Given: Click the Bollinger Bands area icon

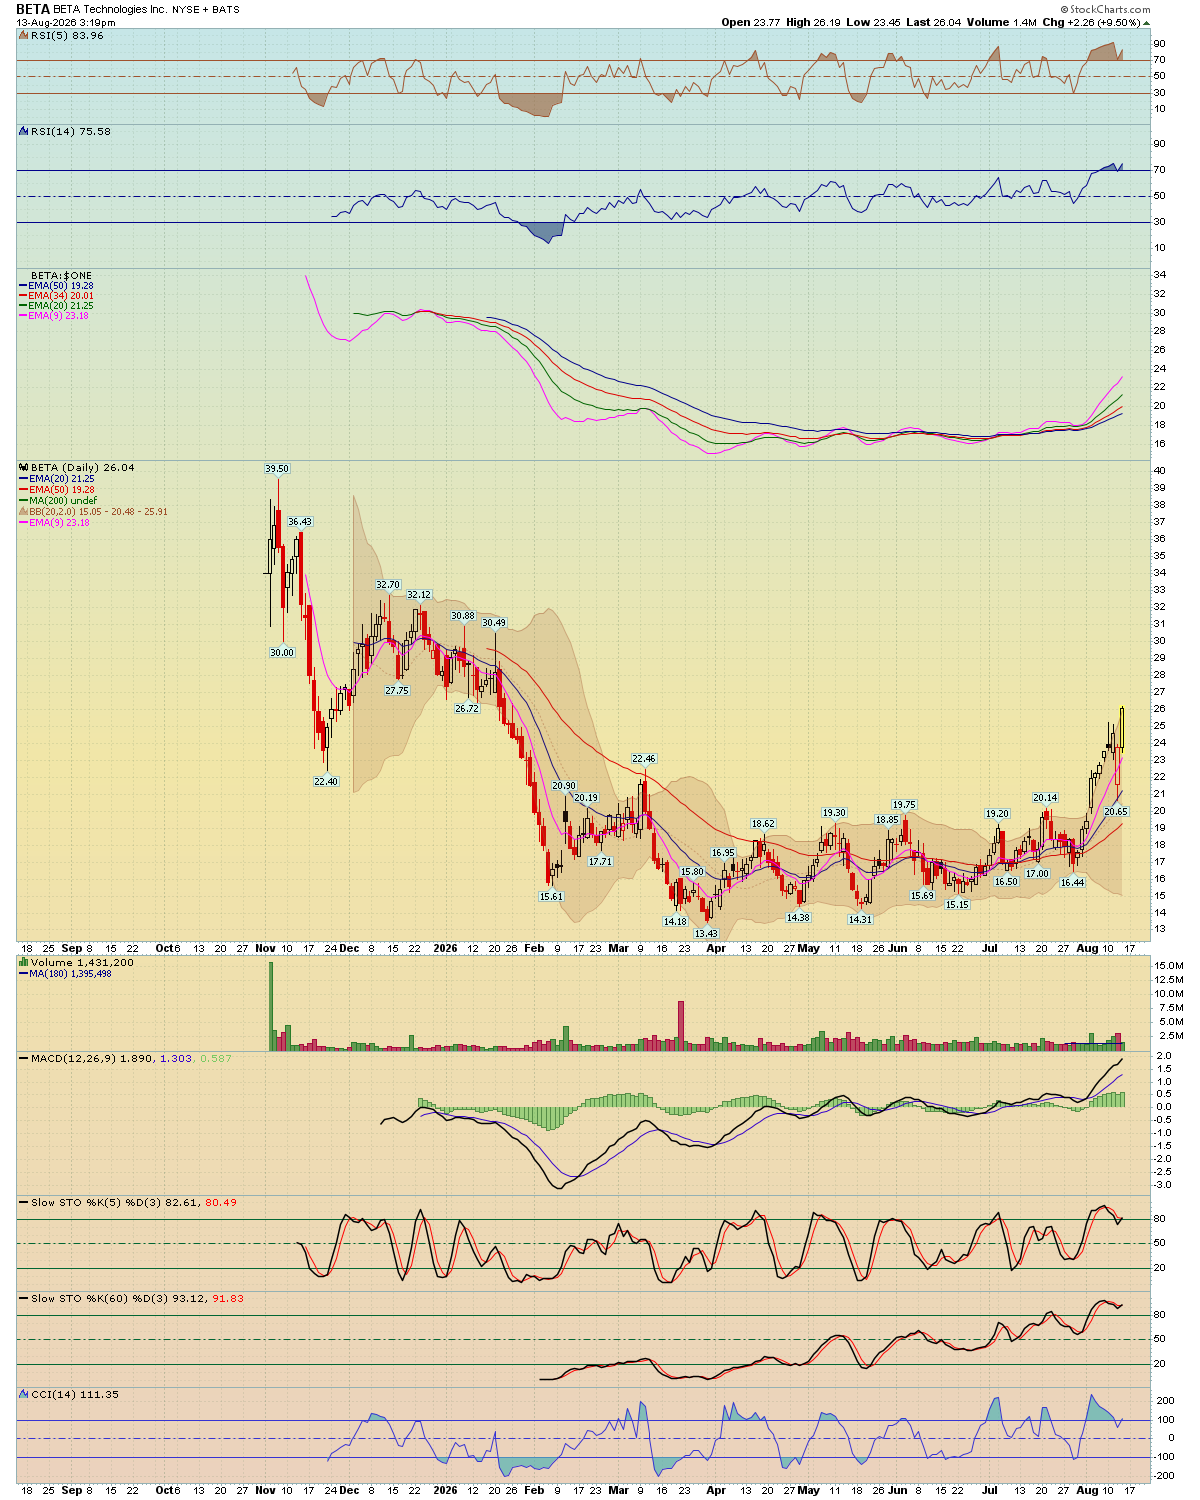Looking at the screenshot, I should point(24,511).
